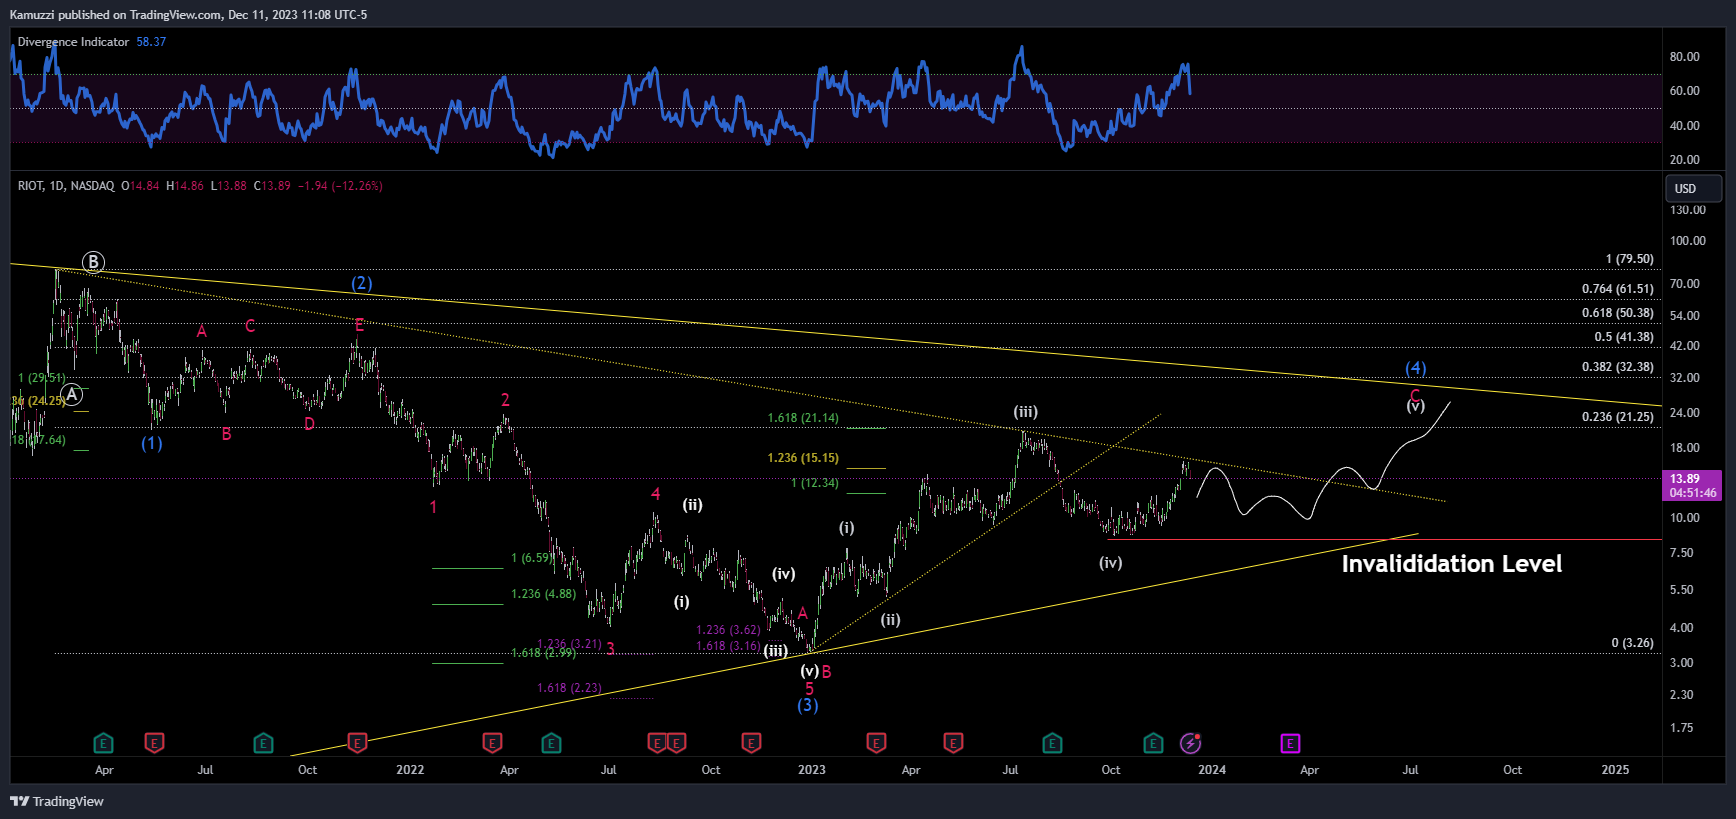Click the left of the two adjacent red earnings markers
Screen dimensions: 1736x819
coord(657,743)
